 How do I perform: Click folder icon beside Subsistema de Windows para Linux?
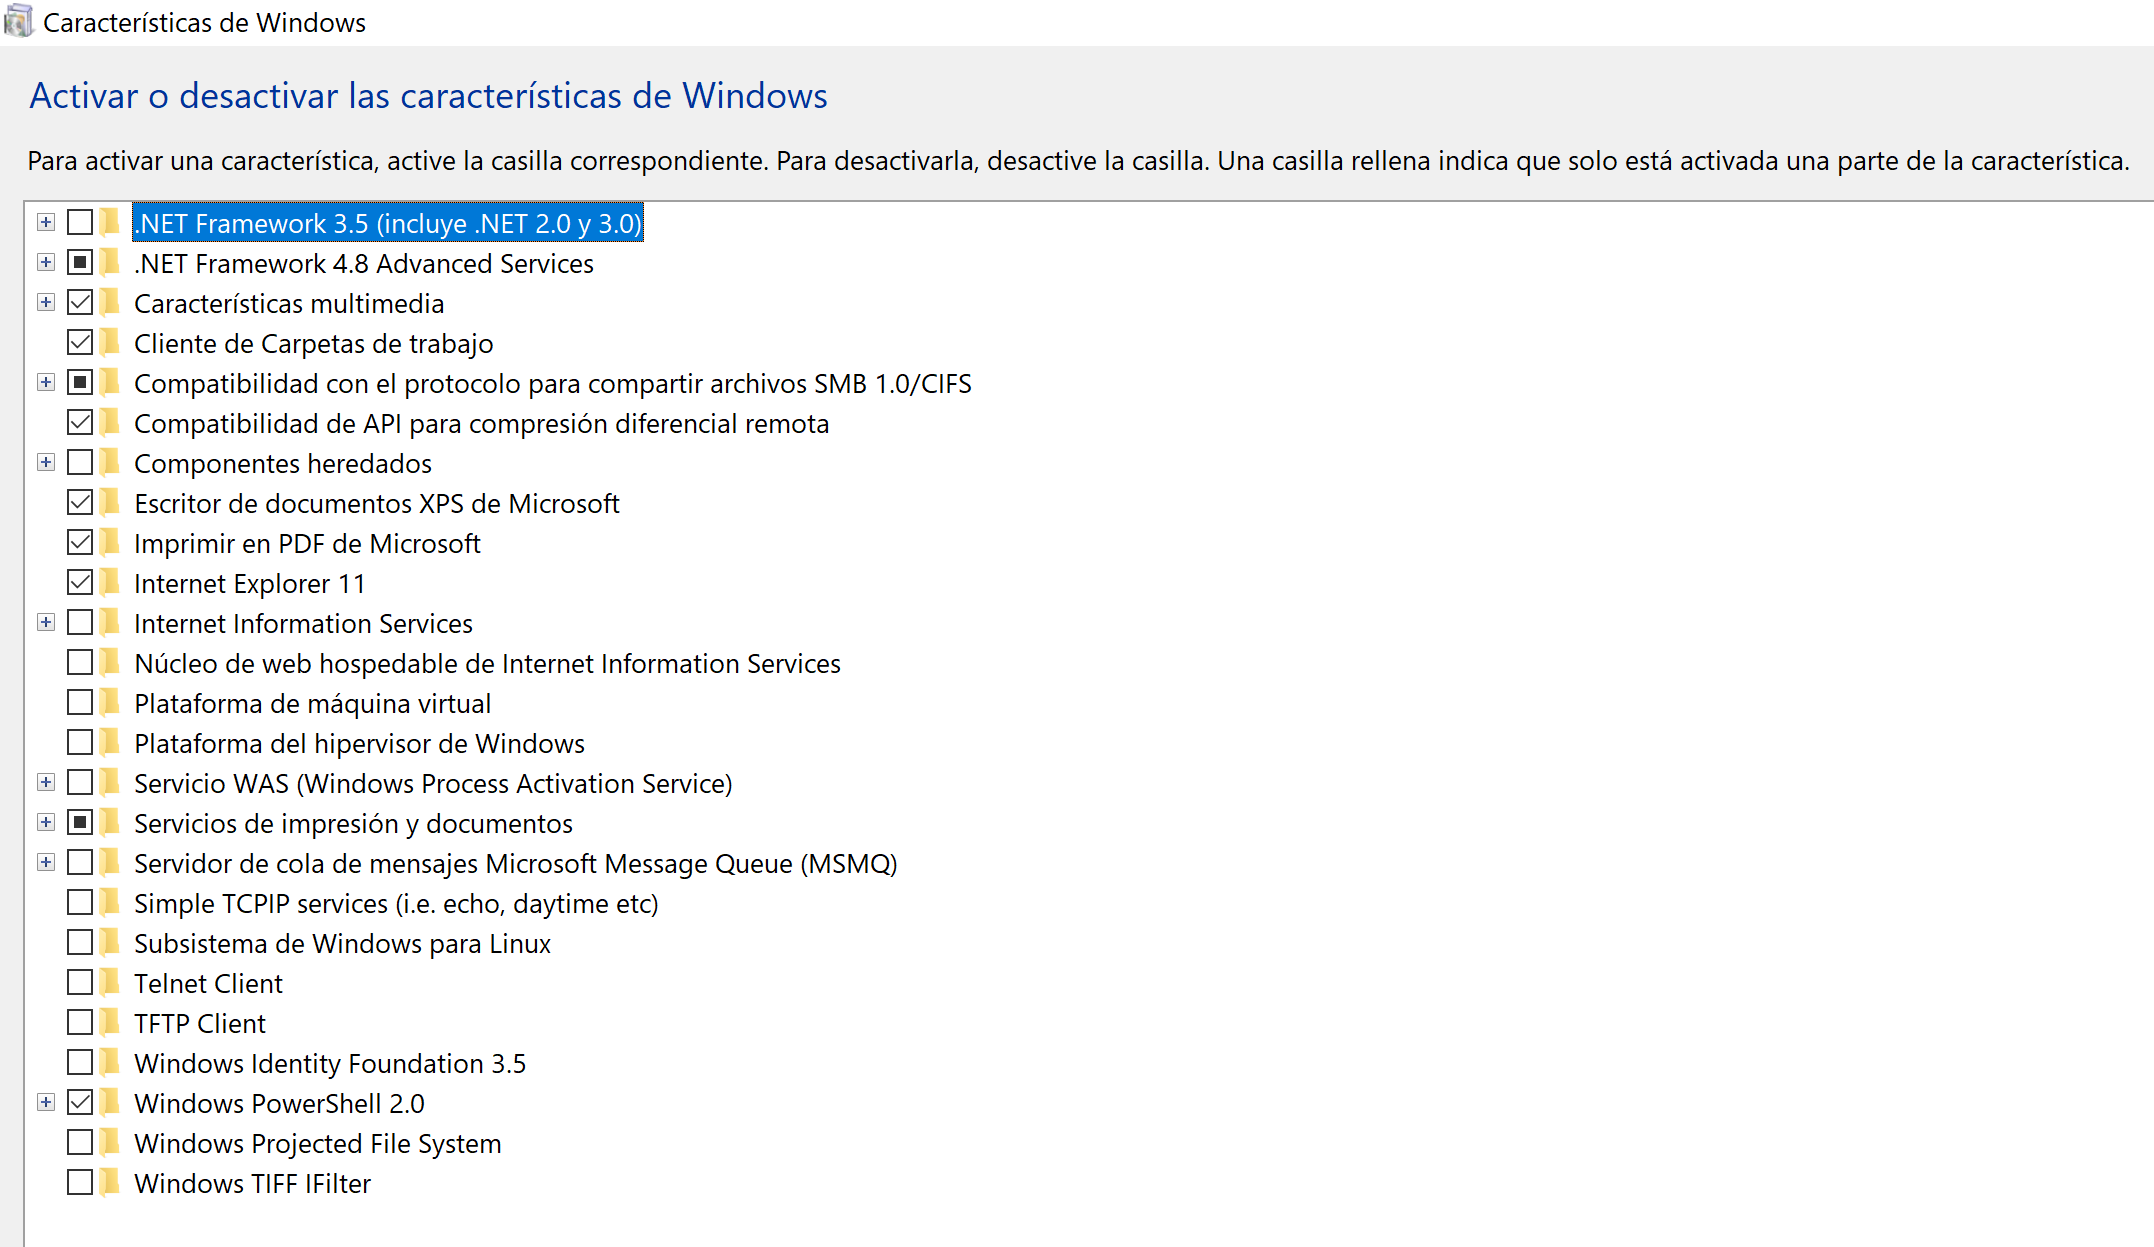[110, 943]
